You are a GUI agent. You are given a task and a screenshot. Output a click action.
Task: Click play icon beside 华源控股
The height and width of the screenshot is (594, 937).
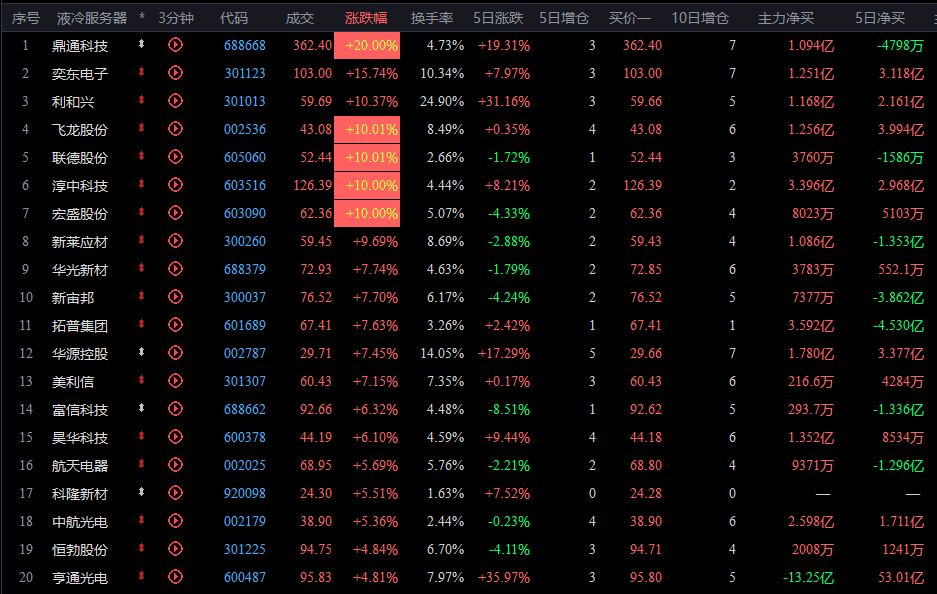175,353
